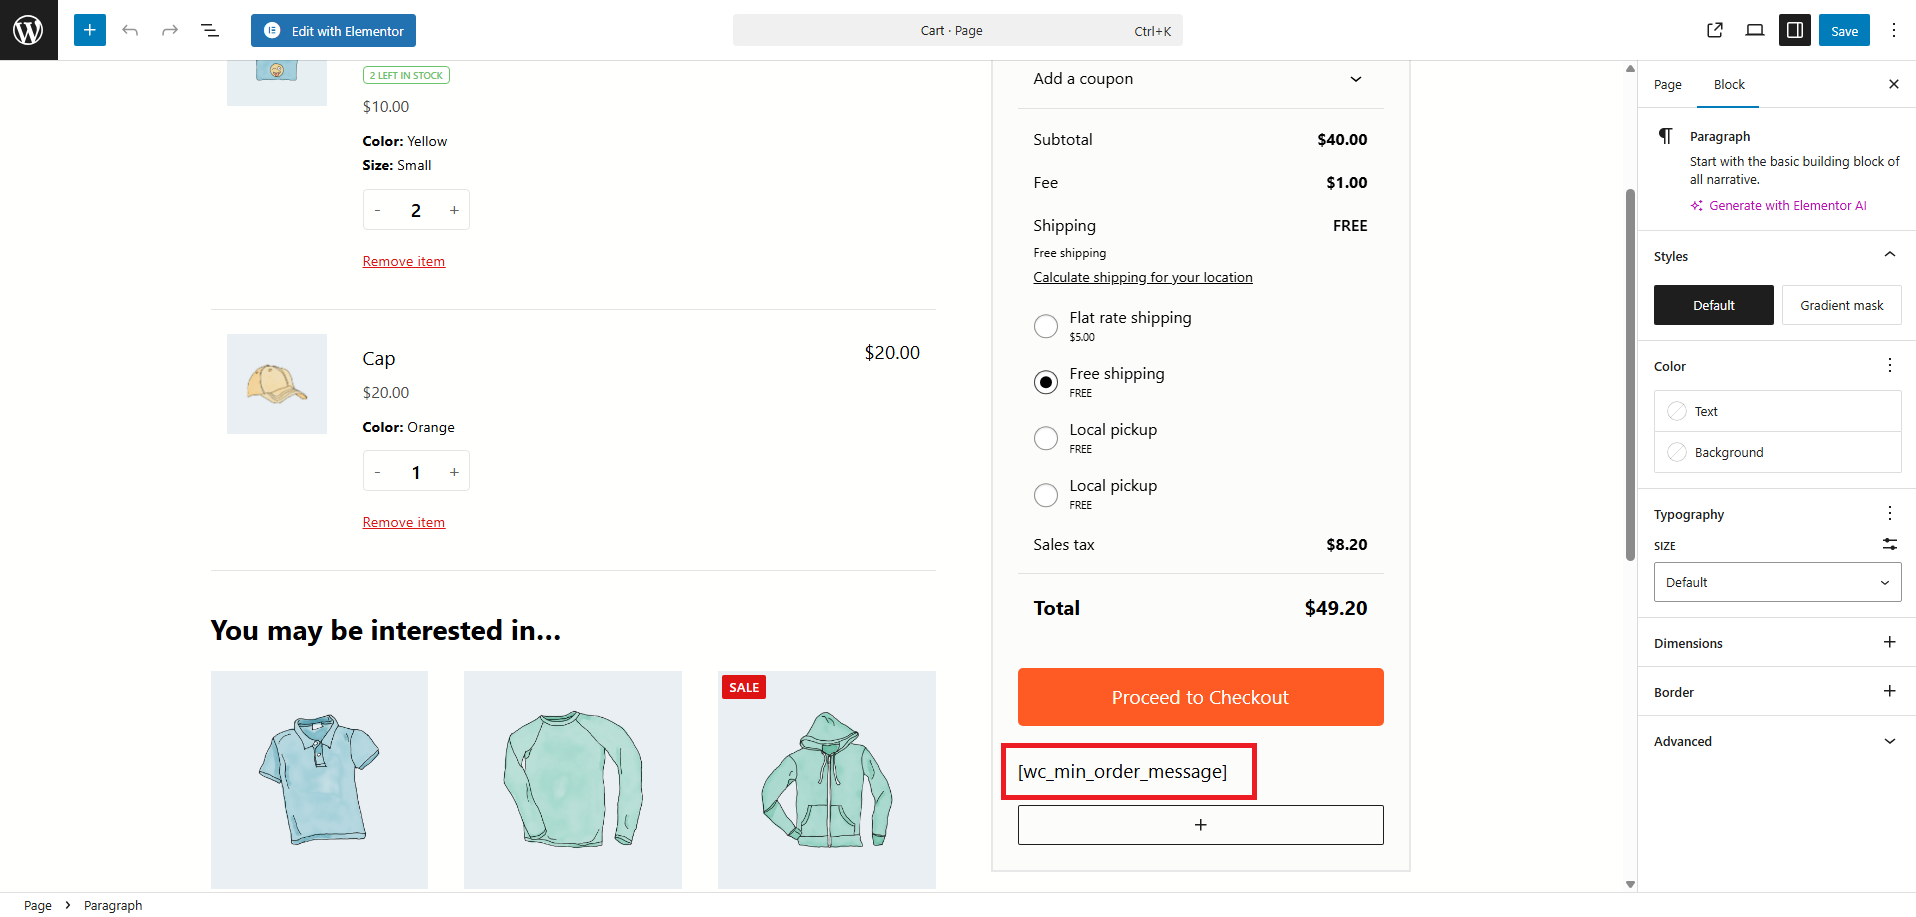This screenshot has width=1916, height=917.
Task: Open the block inserter plus button
Action: (90, 30)
